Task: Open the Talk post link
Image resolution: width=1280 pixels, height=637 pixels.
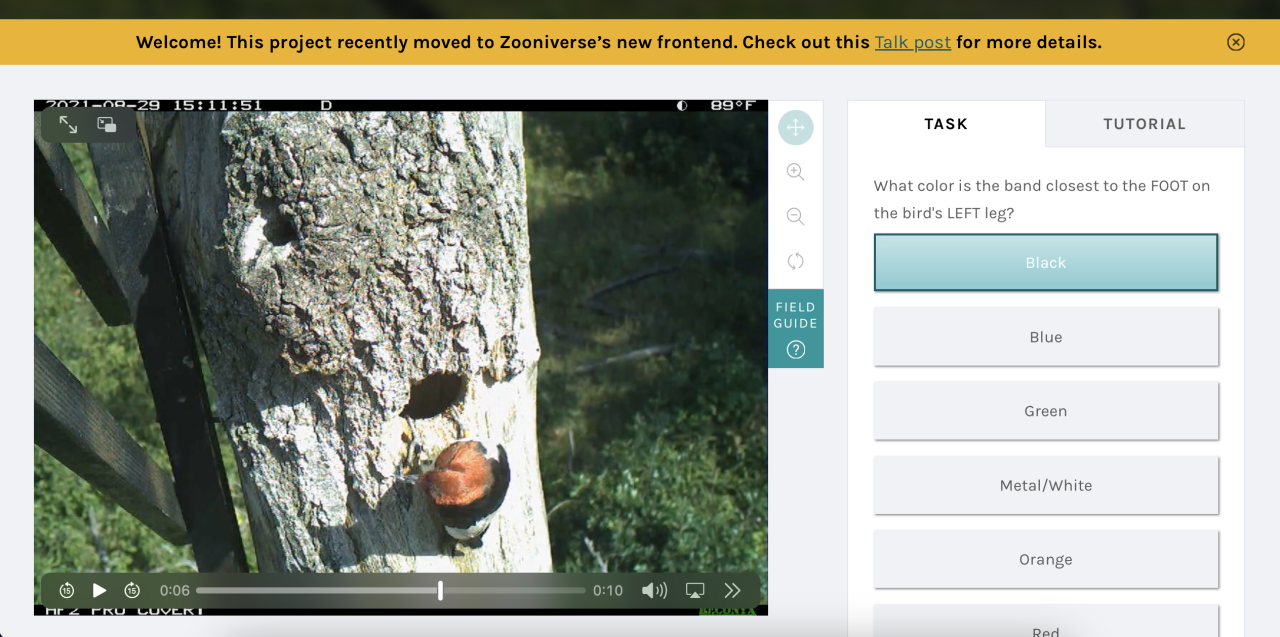Action: [912, 42]
